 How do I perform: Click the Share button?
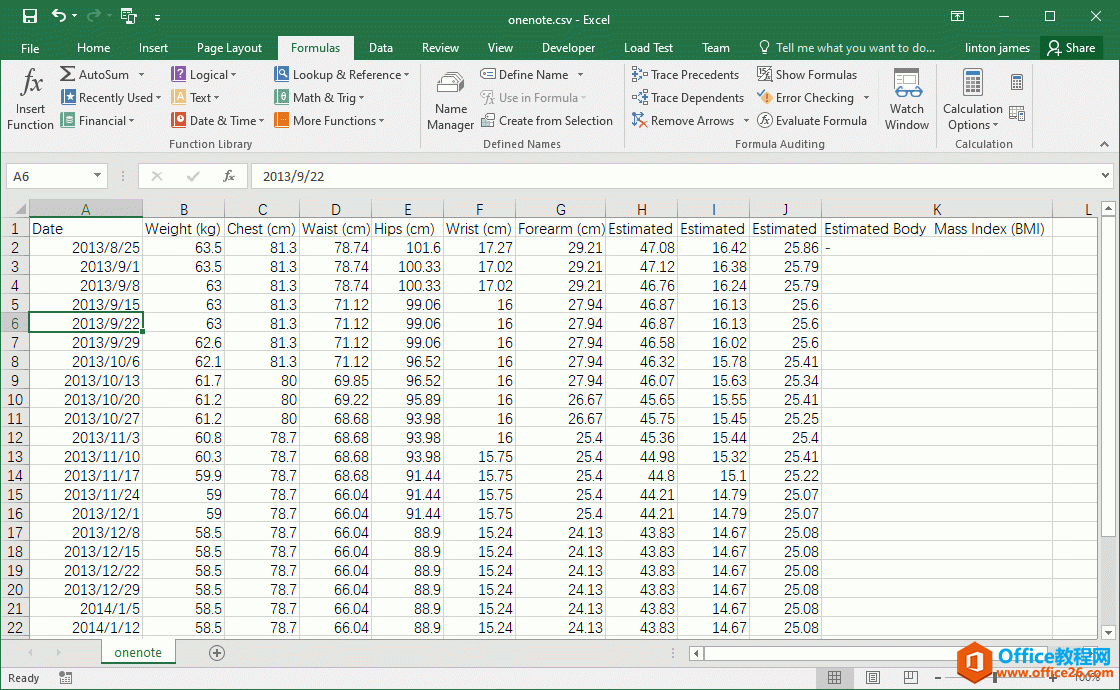click(x=1070, y=48)
